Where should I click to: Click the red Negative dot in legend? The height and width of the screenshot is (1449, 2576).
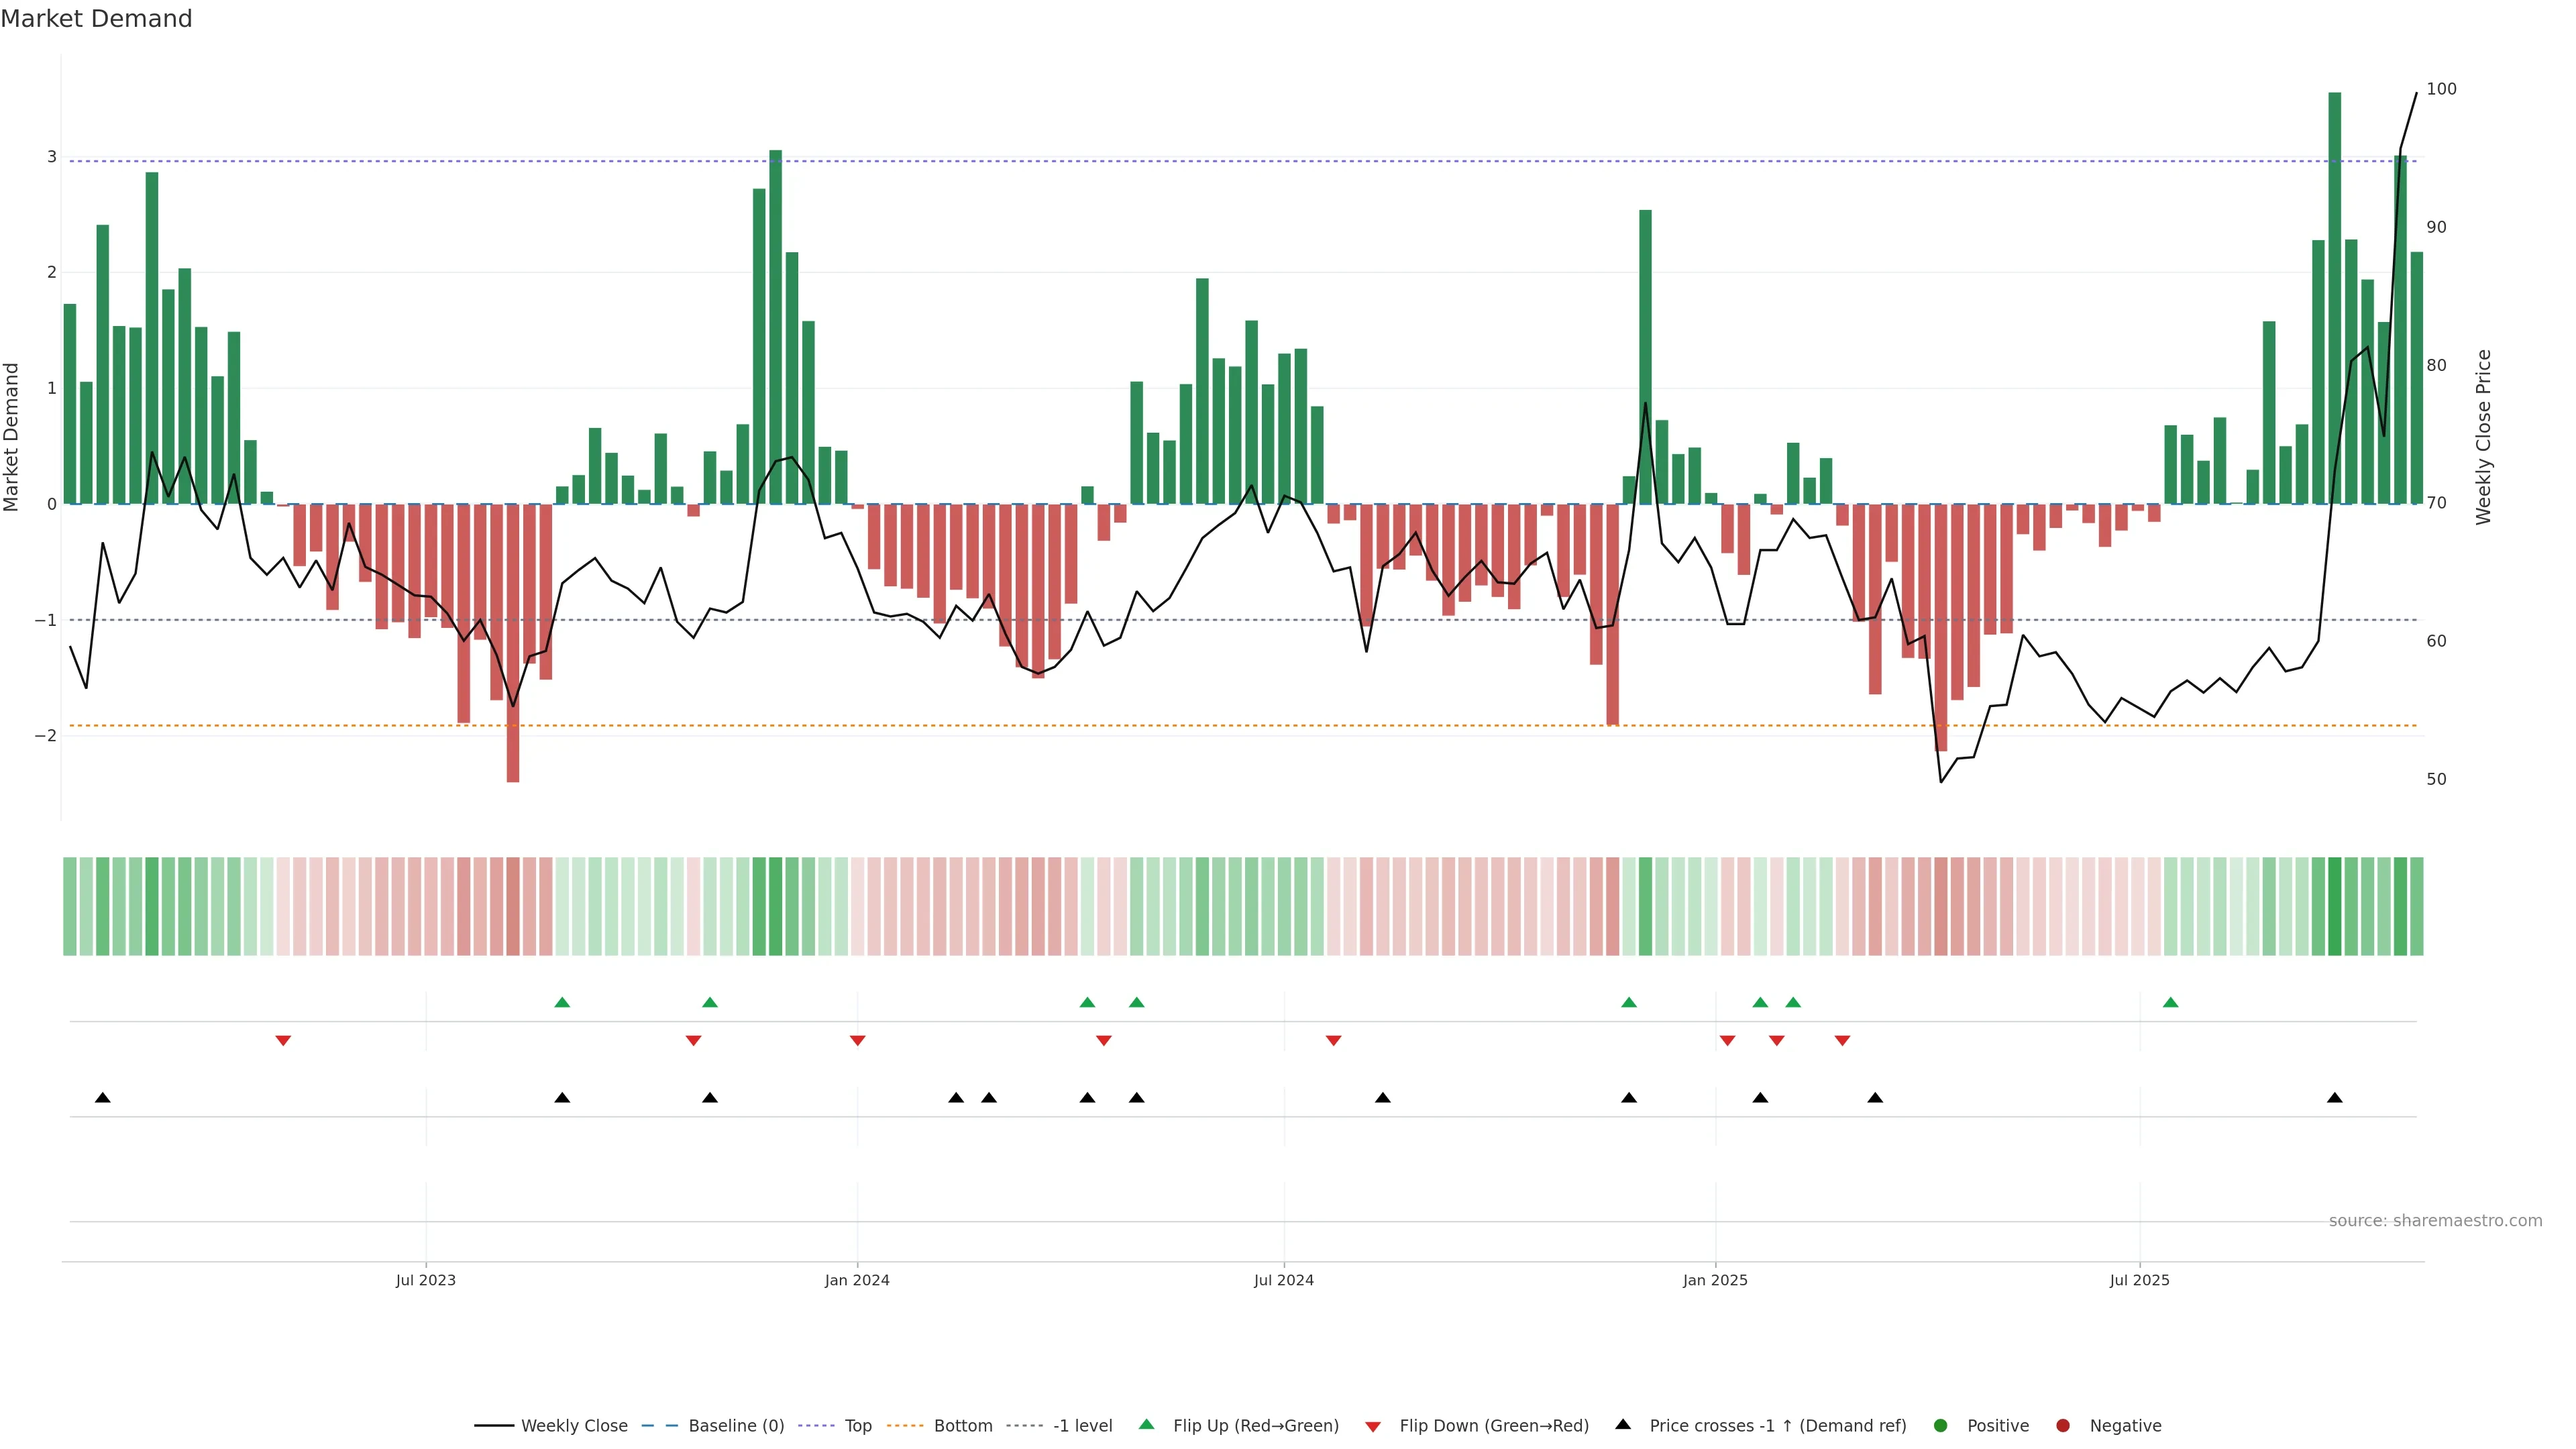[x=2062, y=1425]
